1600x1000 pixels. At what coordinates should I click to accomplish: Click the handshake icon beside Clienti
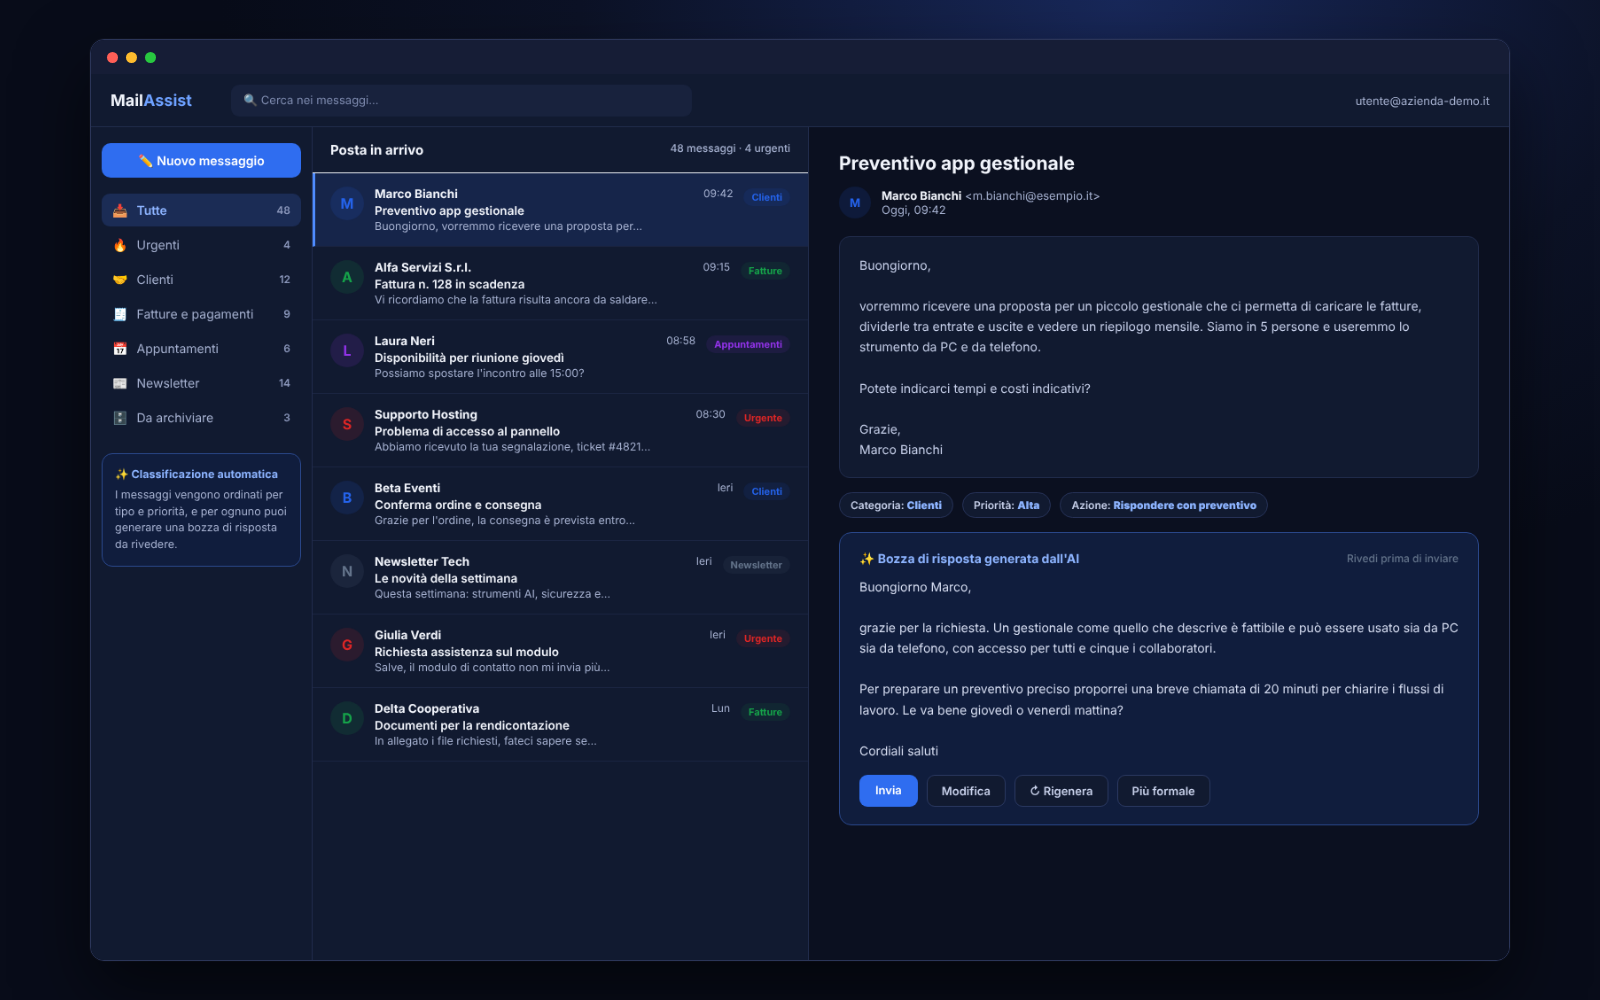120,280
